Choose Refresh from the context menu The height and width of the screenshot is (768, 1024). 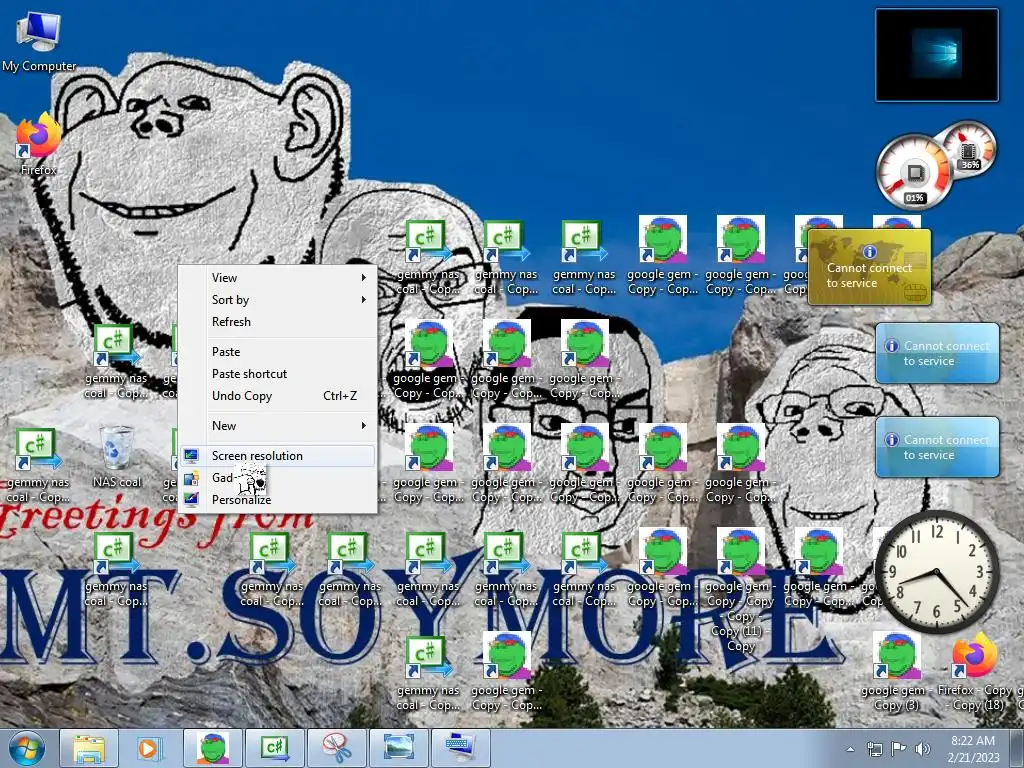[x=278, y=322]
